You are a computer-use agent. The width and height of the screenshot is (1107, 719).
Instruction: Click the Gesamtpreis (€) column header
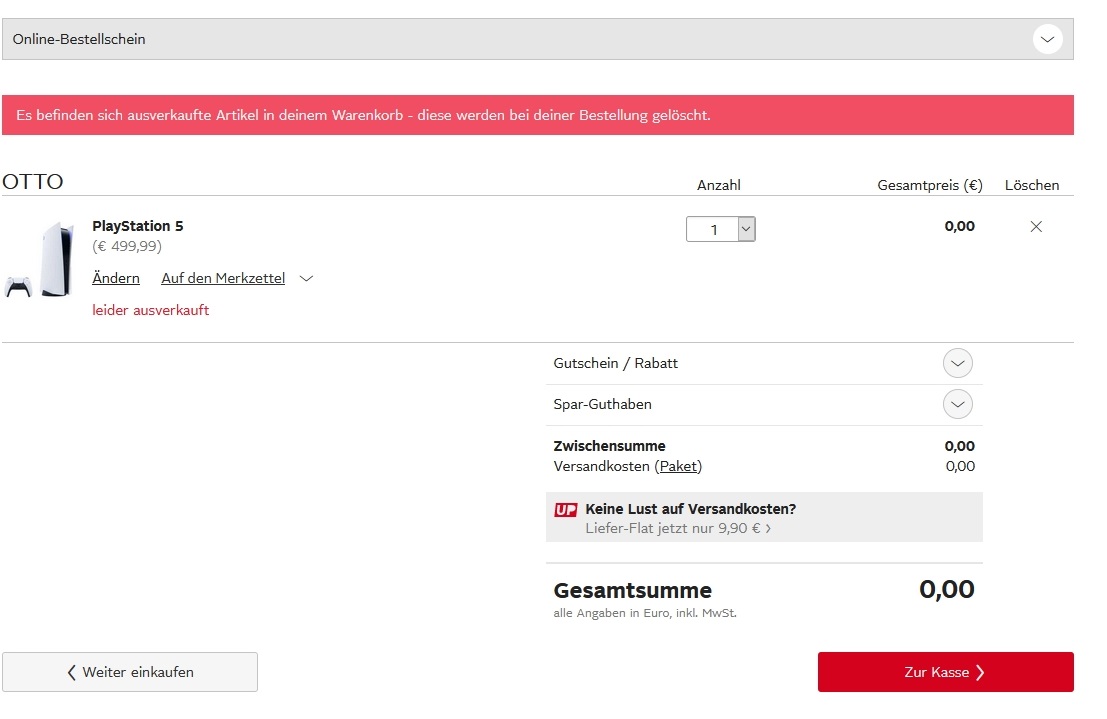tap(930, 185)
